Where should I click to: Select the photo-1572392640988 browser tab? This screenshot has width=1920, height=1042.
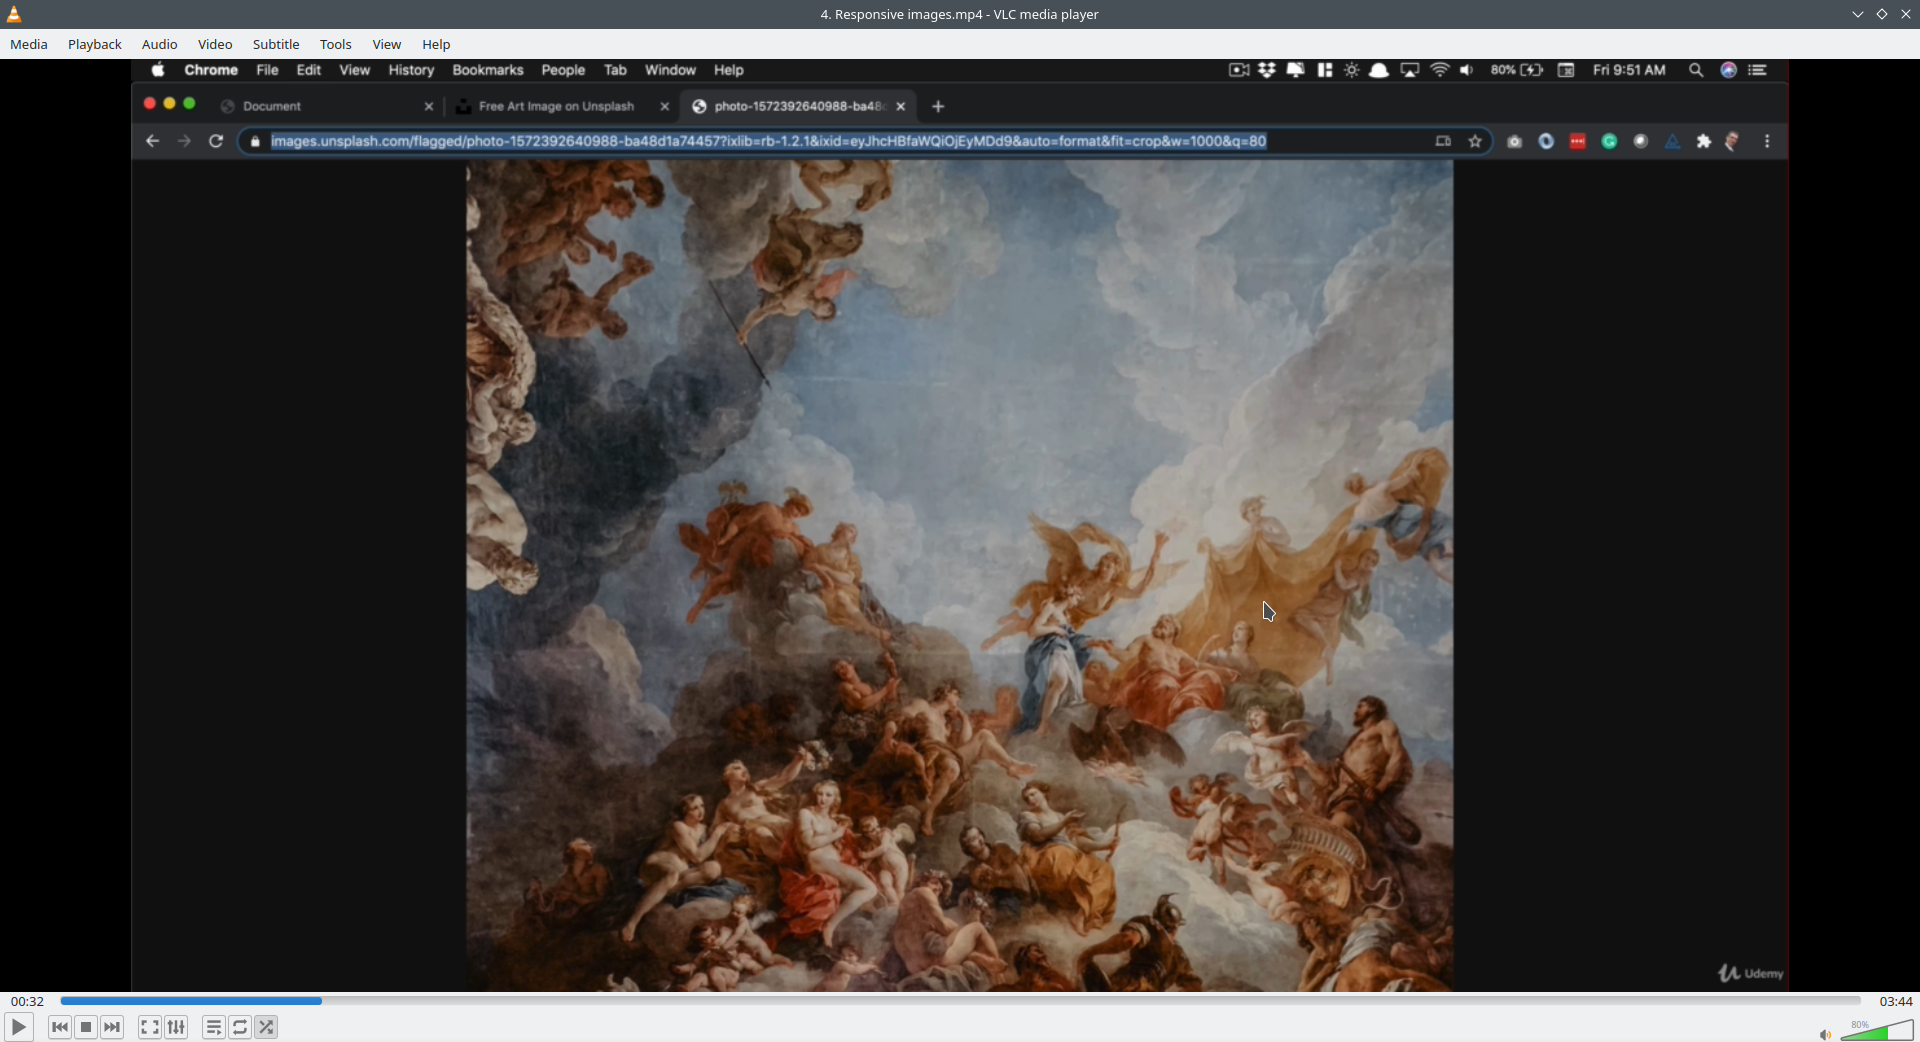coord(798,106)
